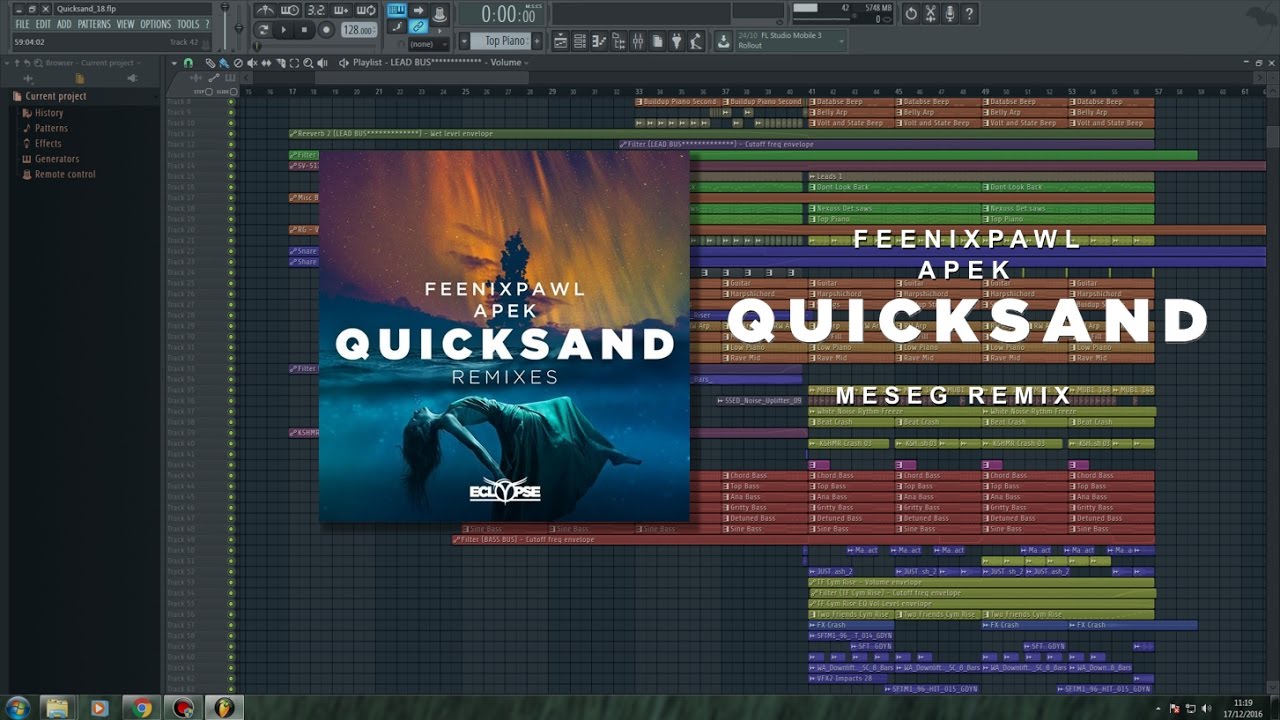
Task: Open the EDIT menu
Action: (x=43, y=24)
